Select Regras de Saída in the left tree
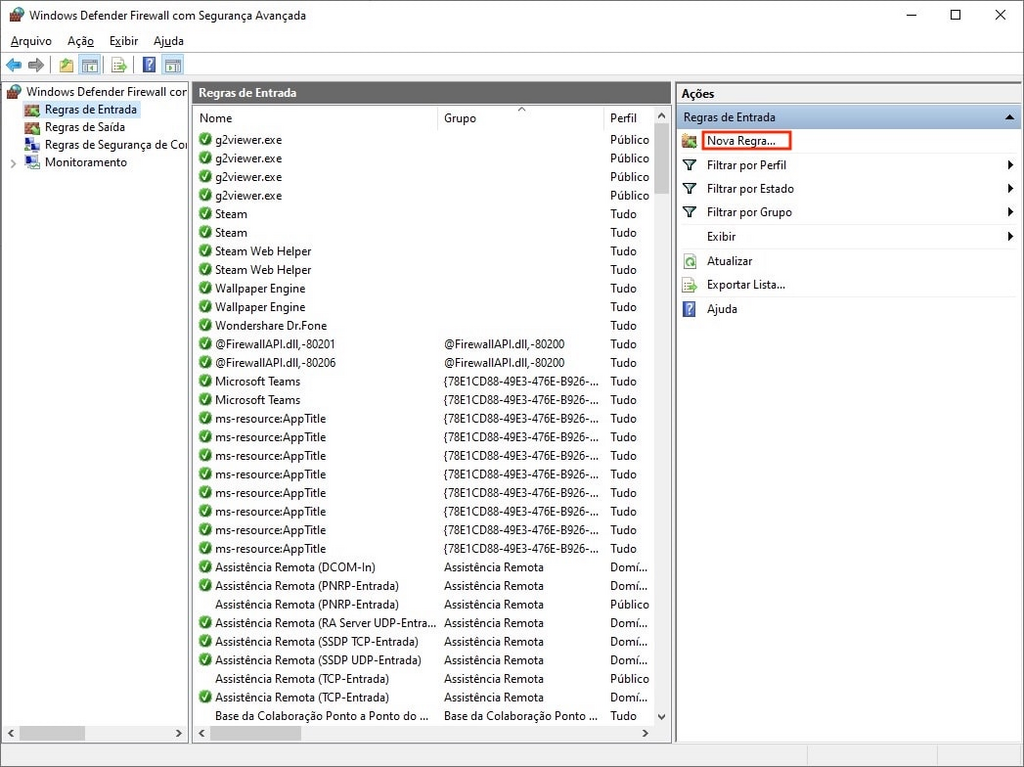This screenshot has width=1024, height=767. click(x=82, y=127)
